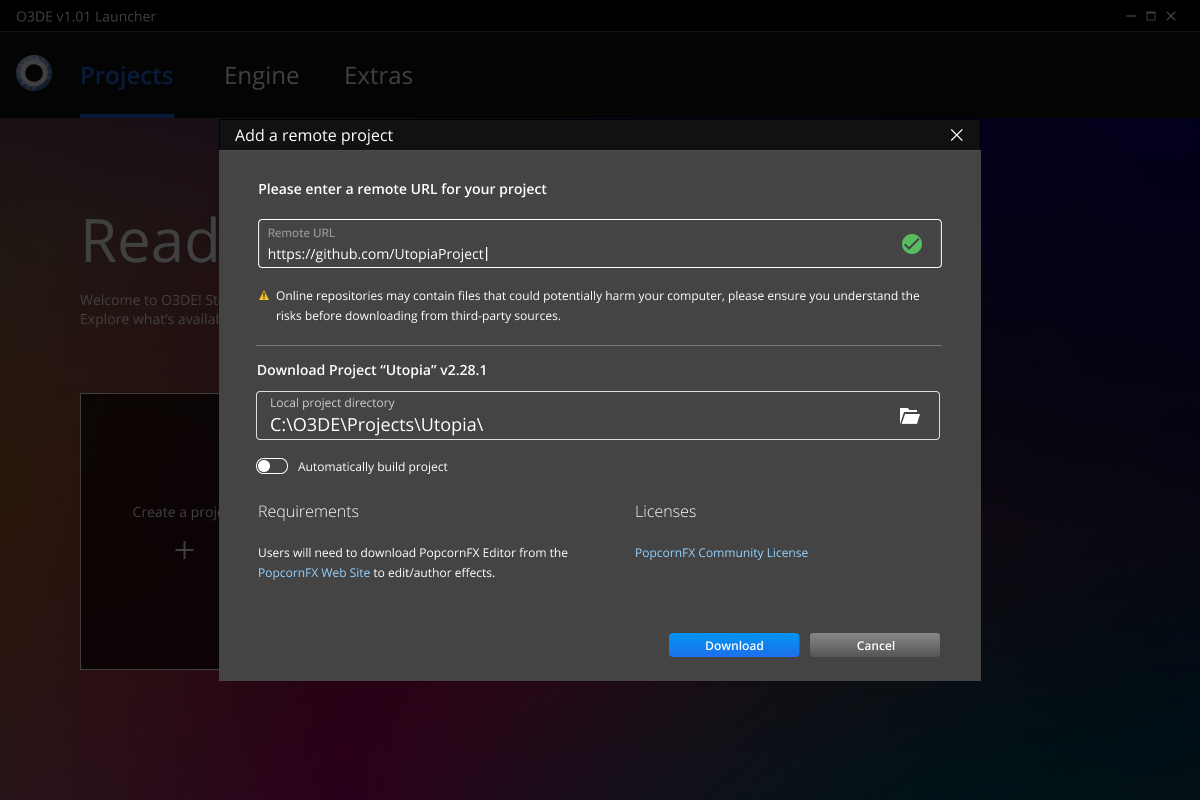Switch to the Extras tab

(378, 75)
